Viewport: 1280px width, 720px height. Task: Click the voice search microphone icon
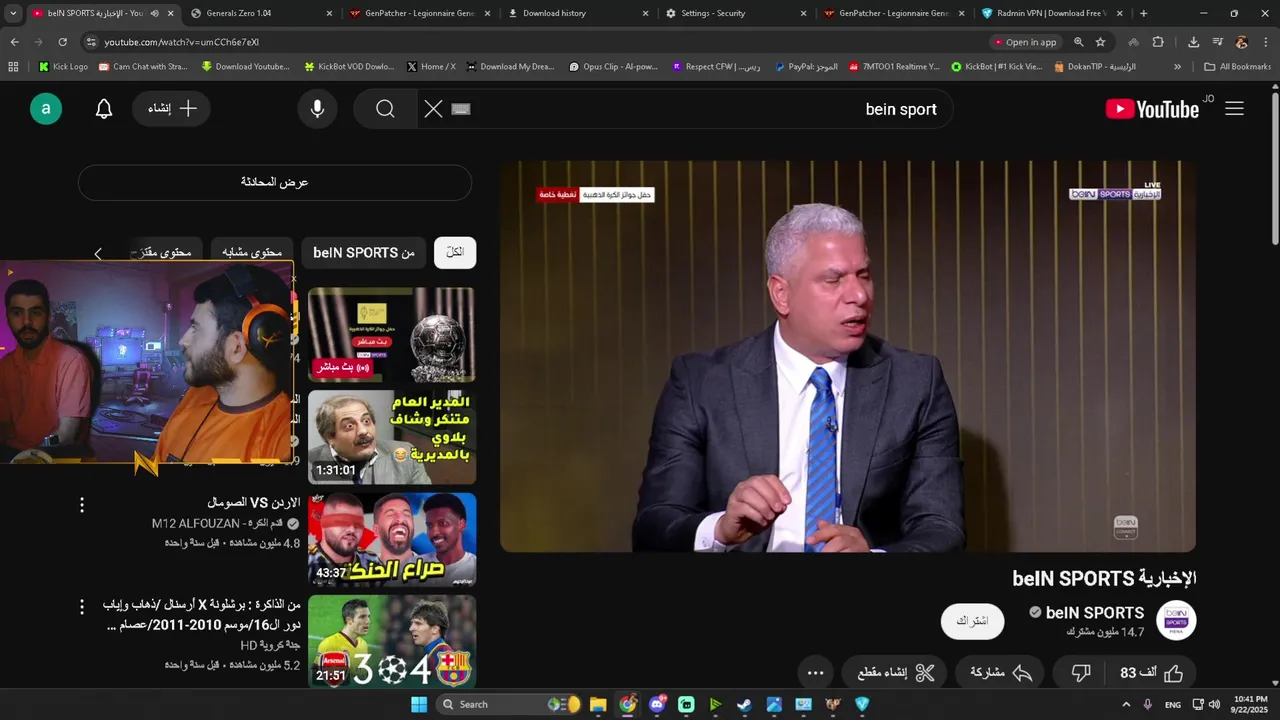tap(317, 109)
